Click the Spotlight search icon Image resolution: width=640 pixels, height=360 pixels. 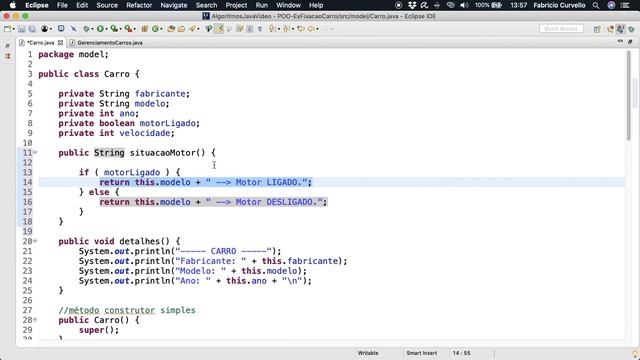point(596,5)
